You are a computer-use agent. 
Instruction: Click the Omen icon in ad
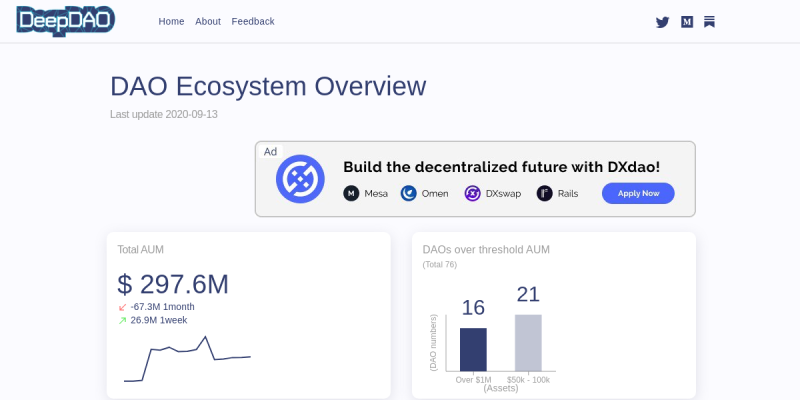coord(408,194)
